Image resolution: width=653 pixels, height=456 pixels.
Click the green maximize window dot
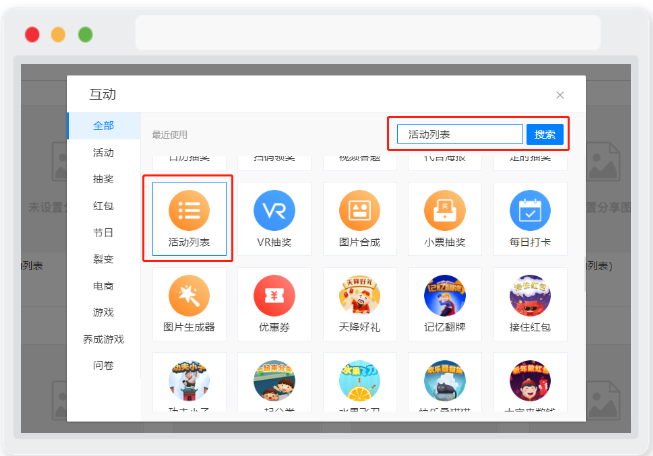coord(85,35)
